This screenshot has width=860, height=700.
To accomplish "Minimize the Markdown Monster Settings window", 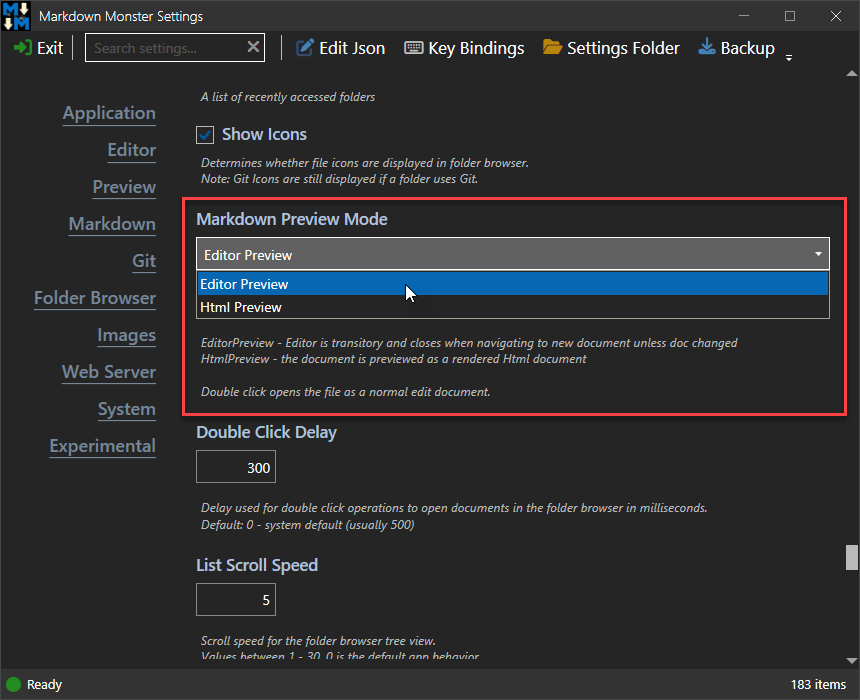I will tap(744, 16).
